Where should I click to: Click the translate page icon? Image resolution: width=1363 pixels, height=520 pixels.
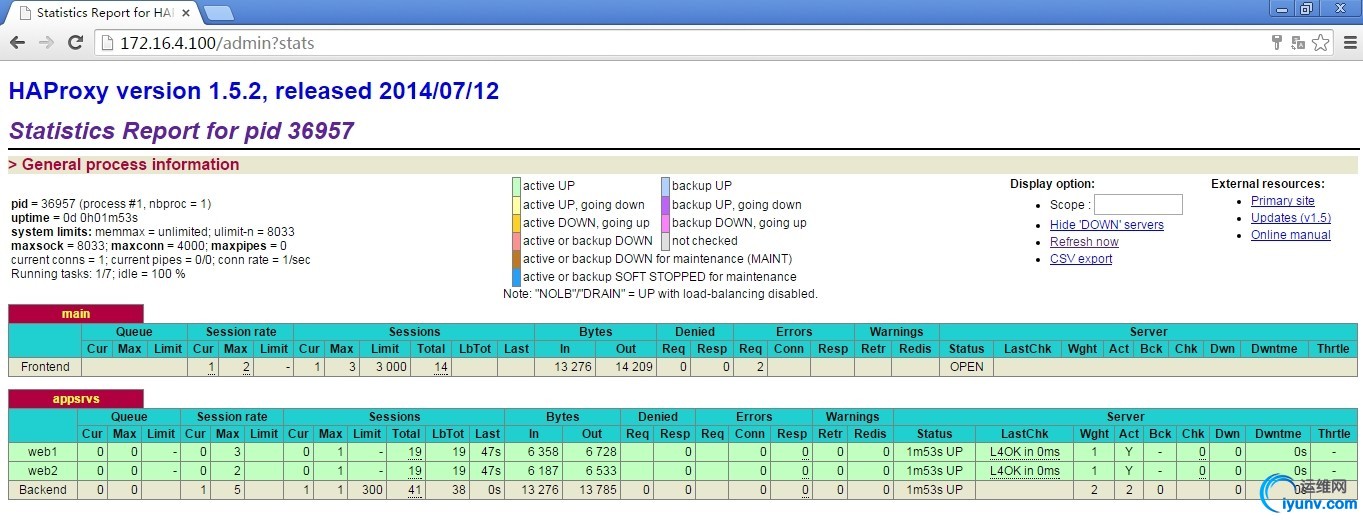pyautogui.click(x=1297, y=43)
